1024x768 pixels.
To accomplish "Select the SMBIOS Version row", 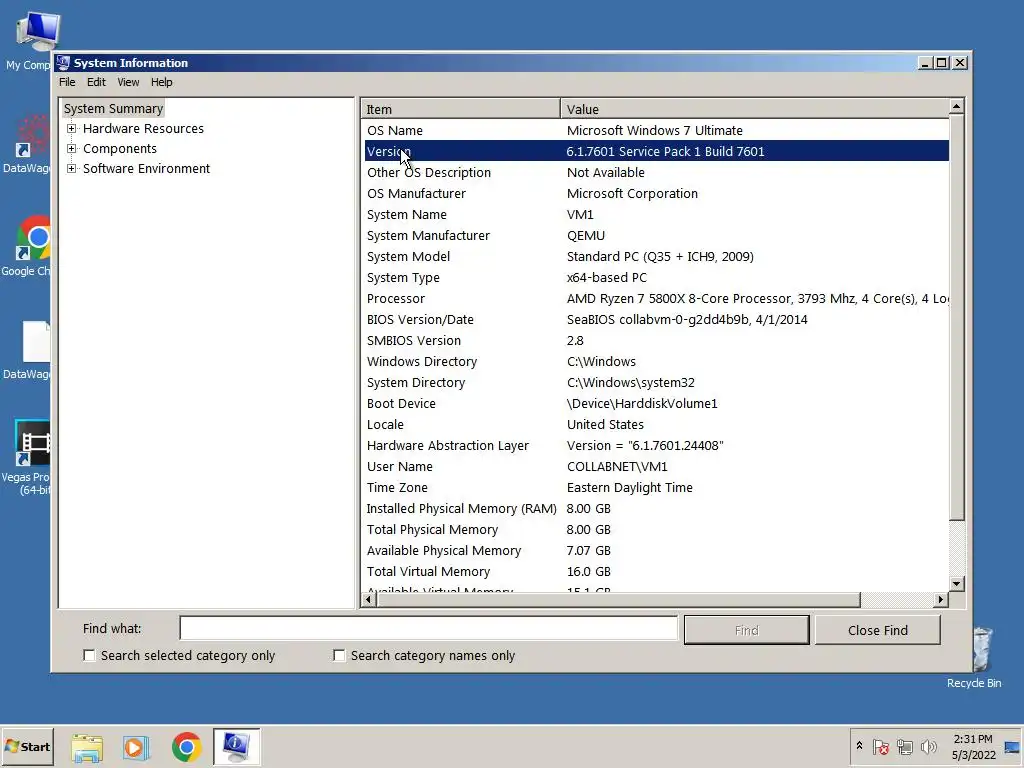I will (656, 340).
